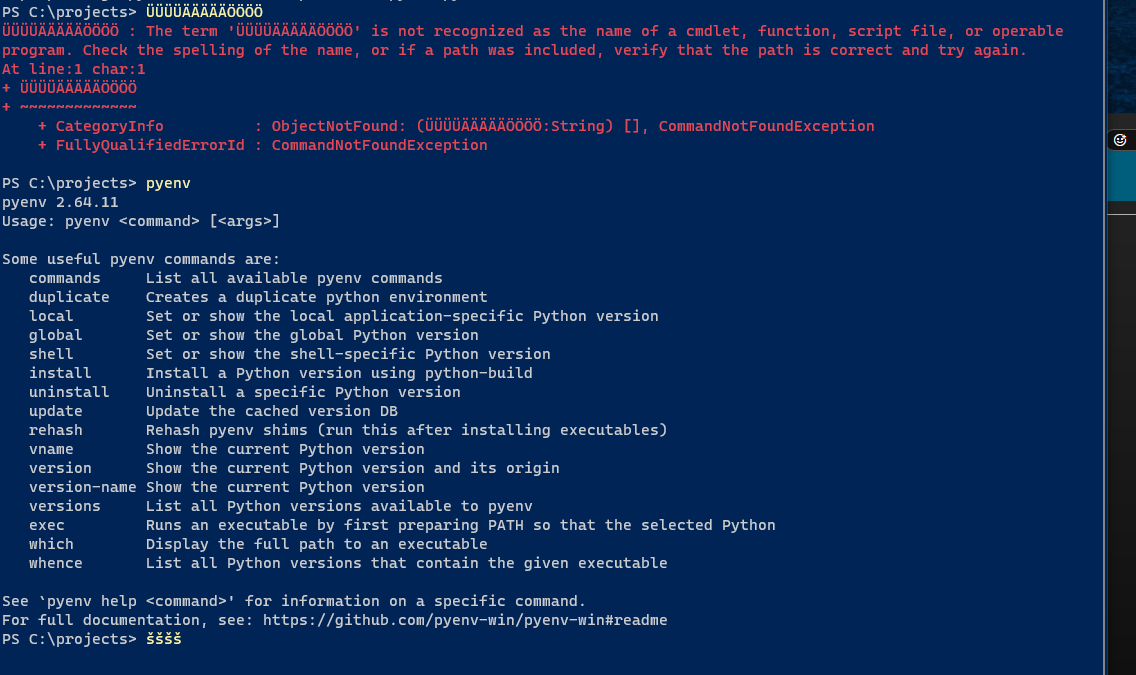Click the 'commands' entry in pyenv help list

point(64,278)
